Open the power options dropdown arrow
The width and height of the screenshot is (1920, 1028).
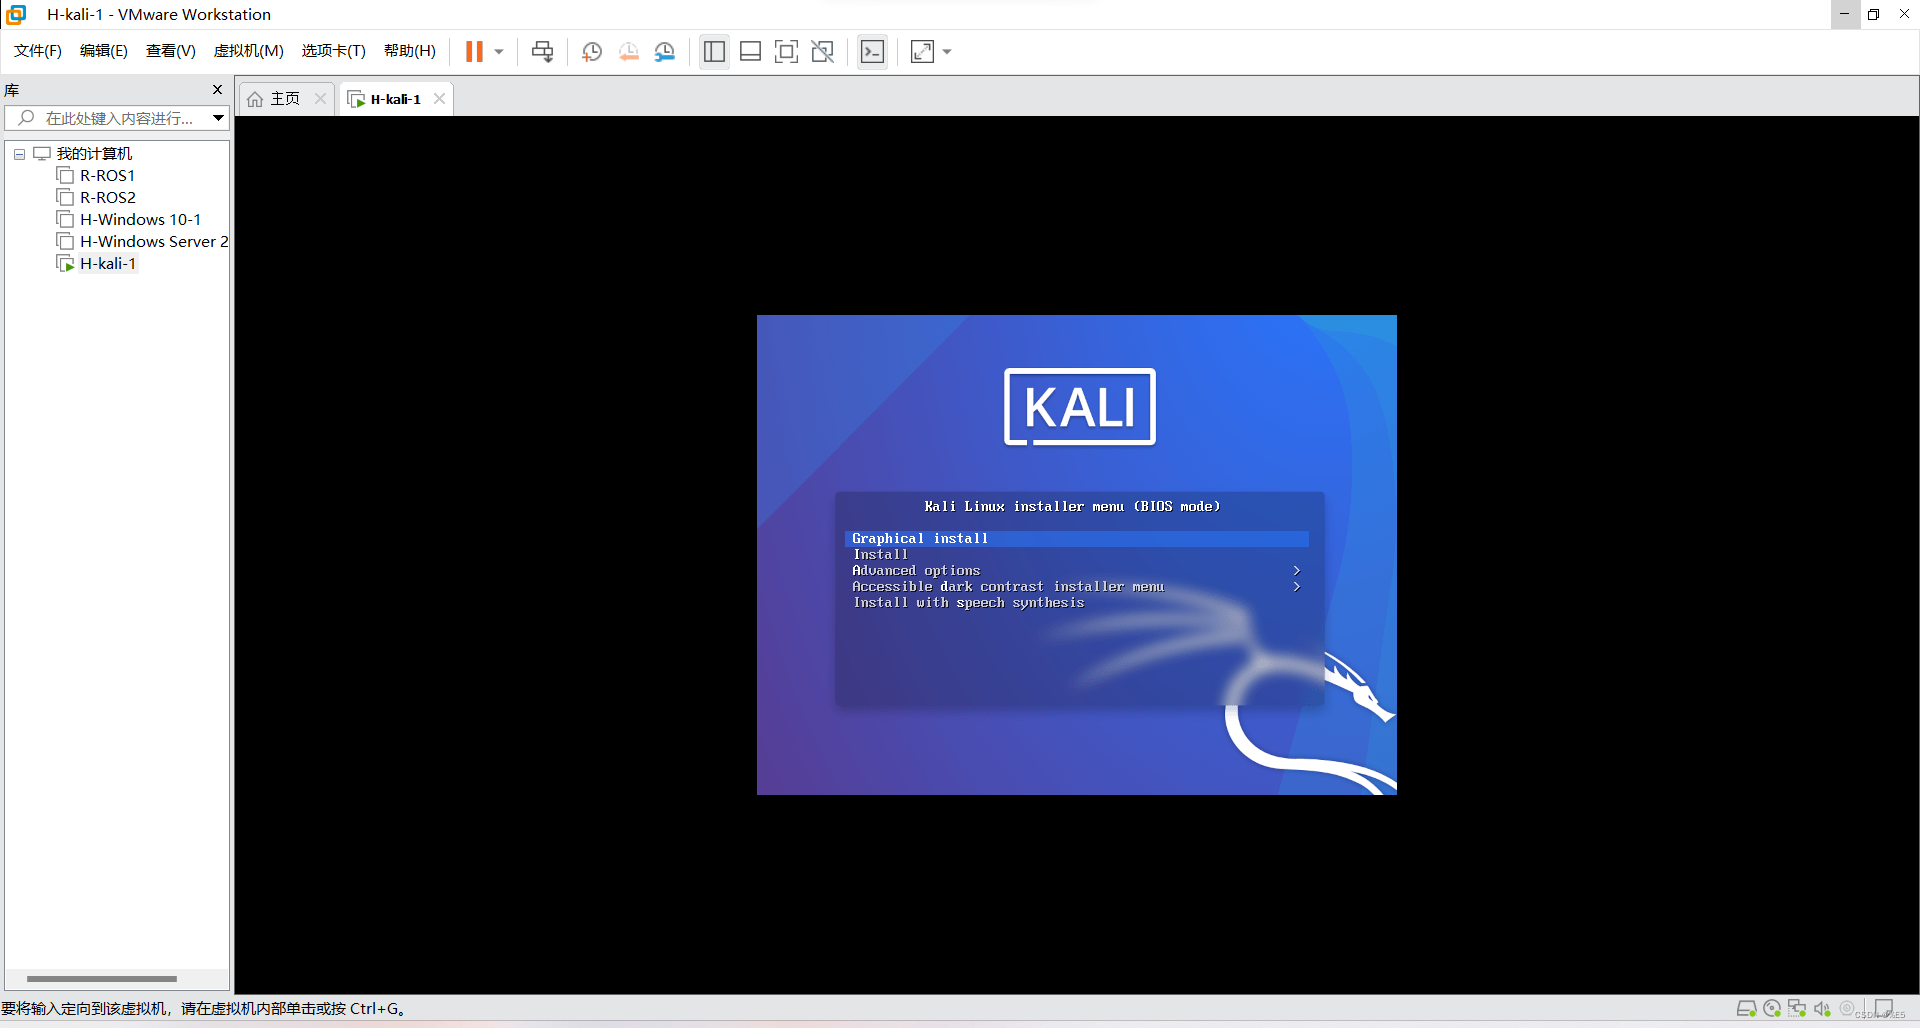[x=499, y=52]
